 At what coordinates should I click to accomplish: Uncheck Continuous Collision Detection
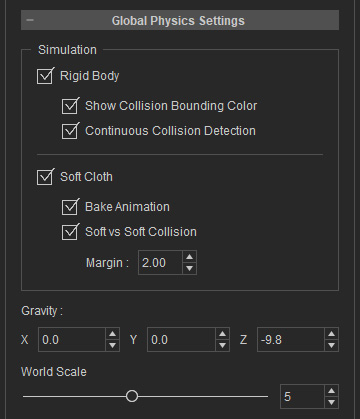[x=70, y=131]
